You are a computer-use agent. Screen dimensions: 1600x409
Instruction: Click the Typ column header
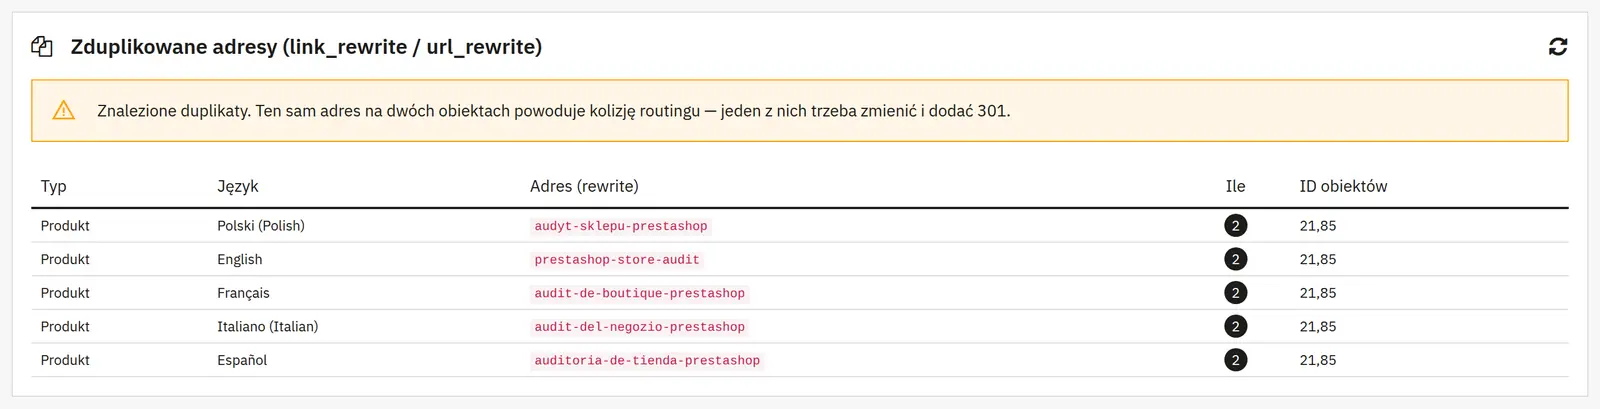click(54, 186)
